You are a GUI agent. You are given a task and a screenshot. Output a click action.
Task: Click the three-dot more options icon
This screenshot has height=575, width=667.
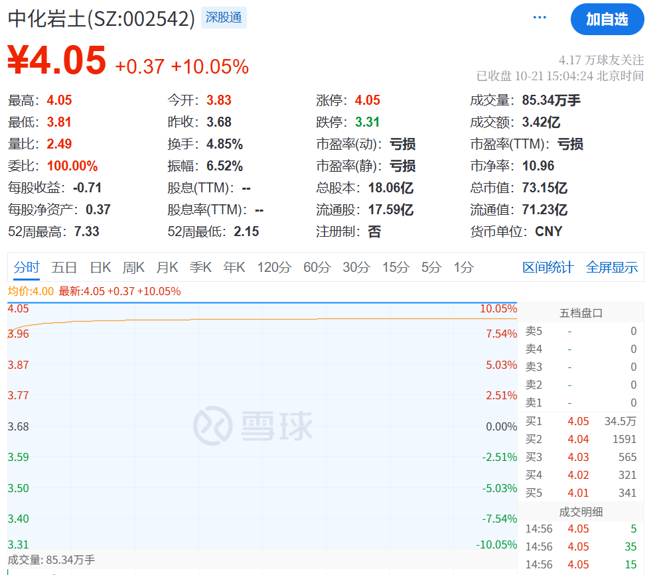540,18
